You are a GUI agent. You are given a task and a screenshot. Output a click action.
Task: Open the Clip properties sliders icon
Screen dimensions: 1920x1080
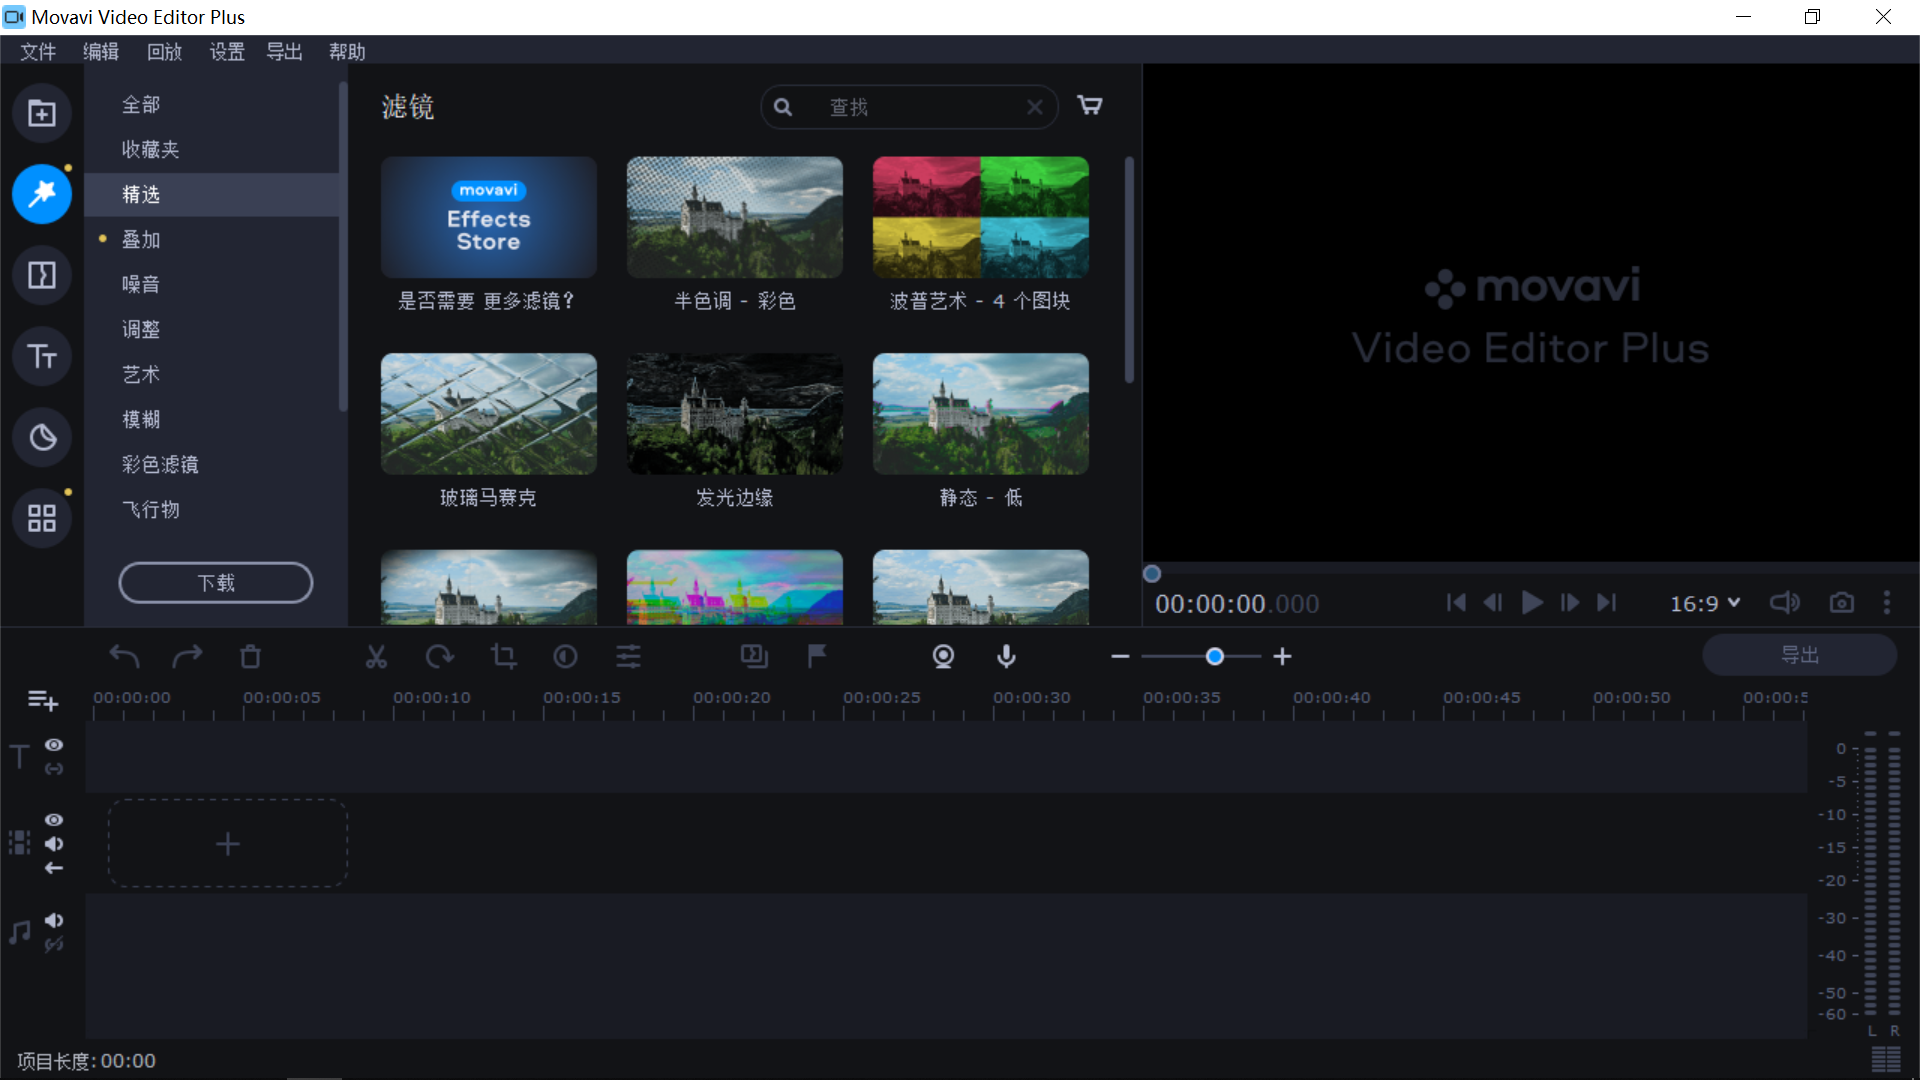[x=628, y=656]
